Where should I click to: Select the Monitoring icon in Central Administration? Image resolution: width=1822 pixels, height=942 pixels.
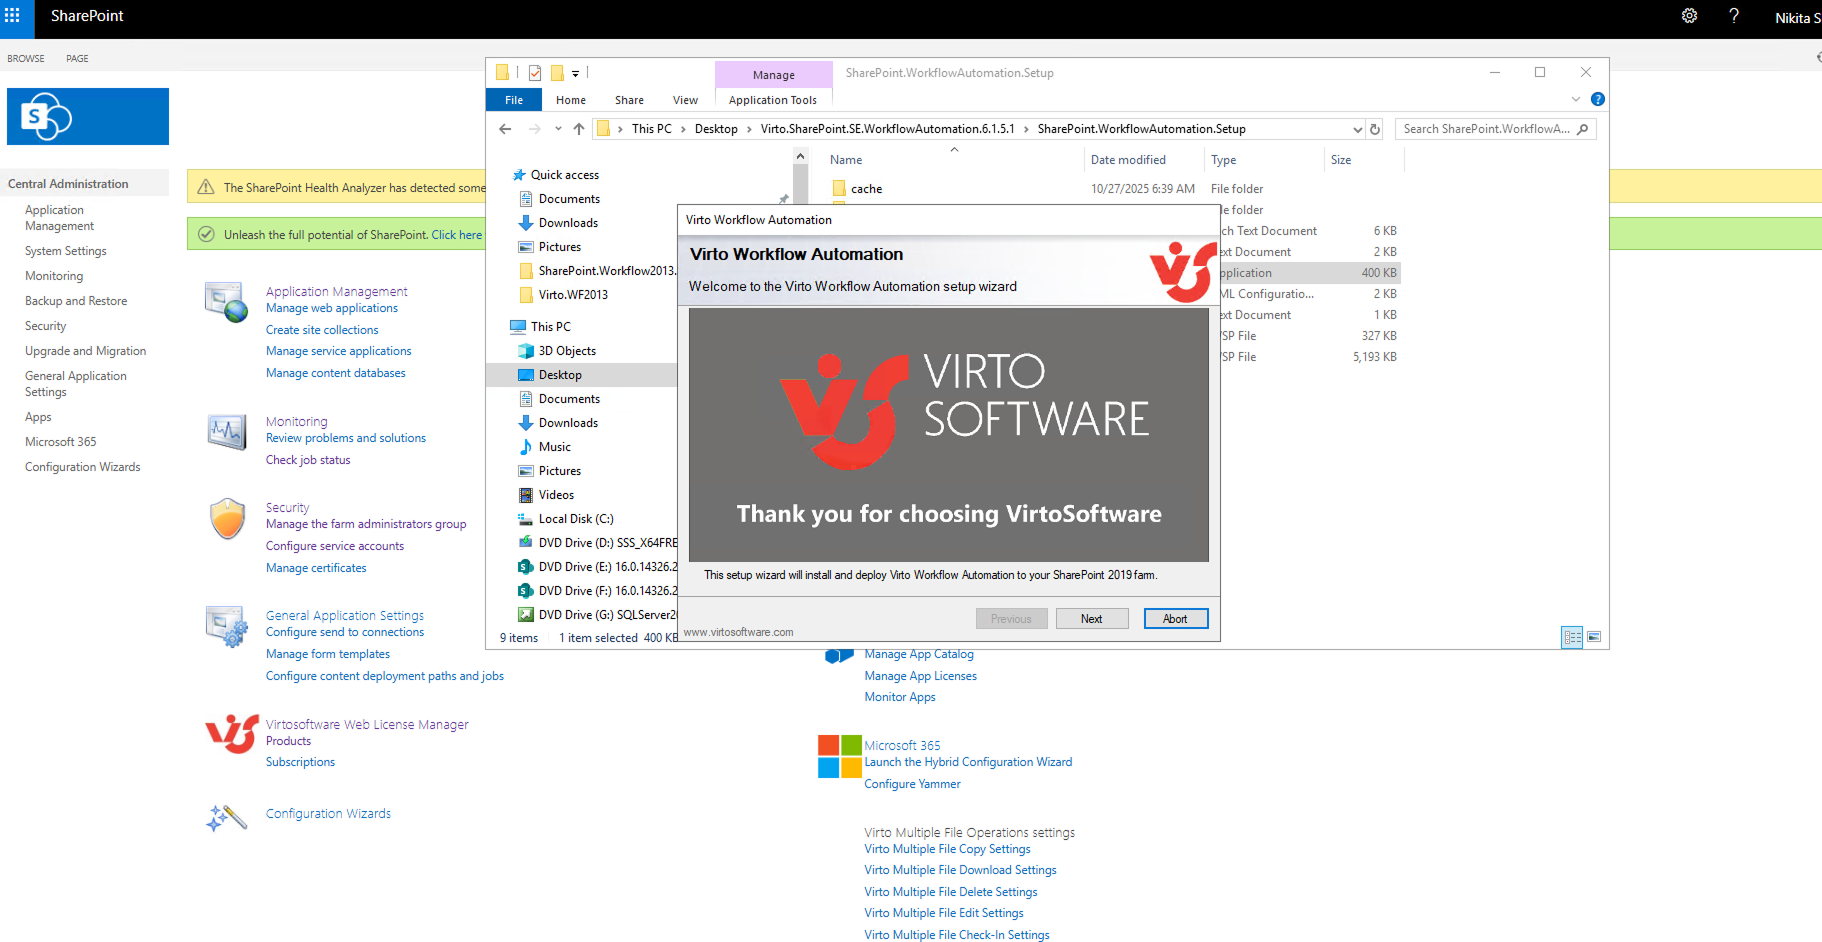tap(226, 432)
